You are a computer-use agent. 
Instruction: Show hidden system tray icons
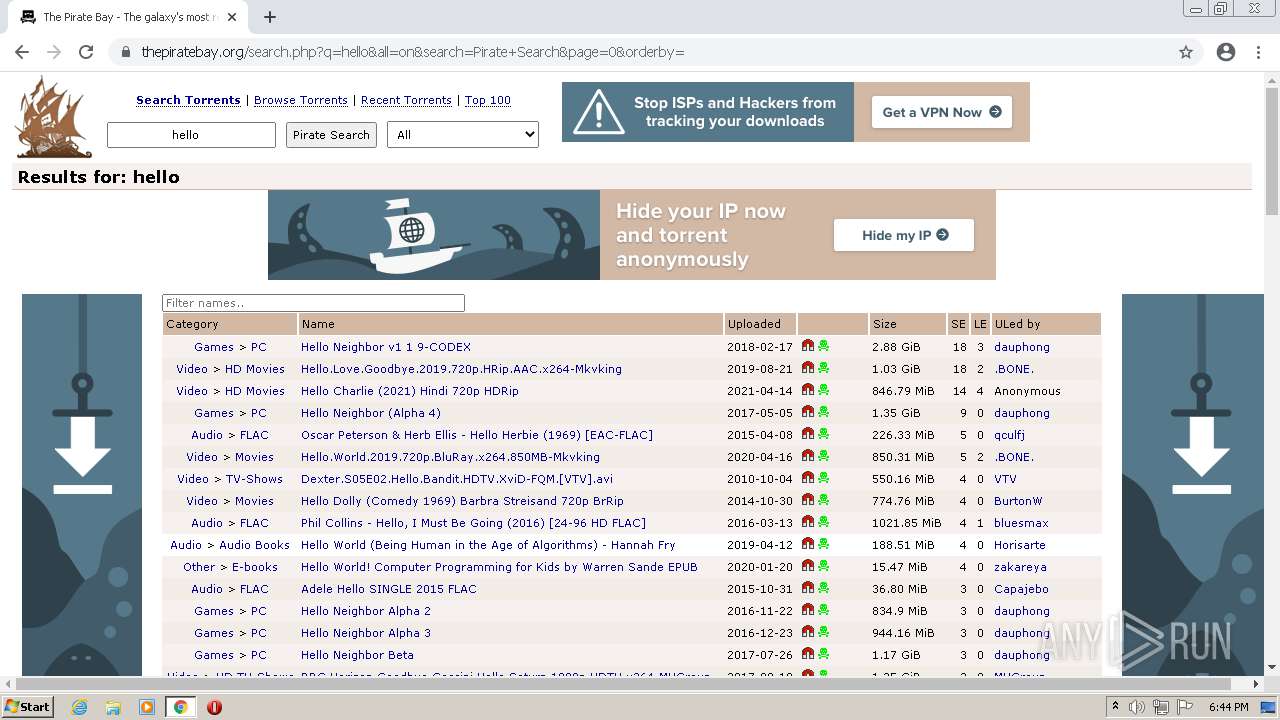1115,707
